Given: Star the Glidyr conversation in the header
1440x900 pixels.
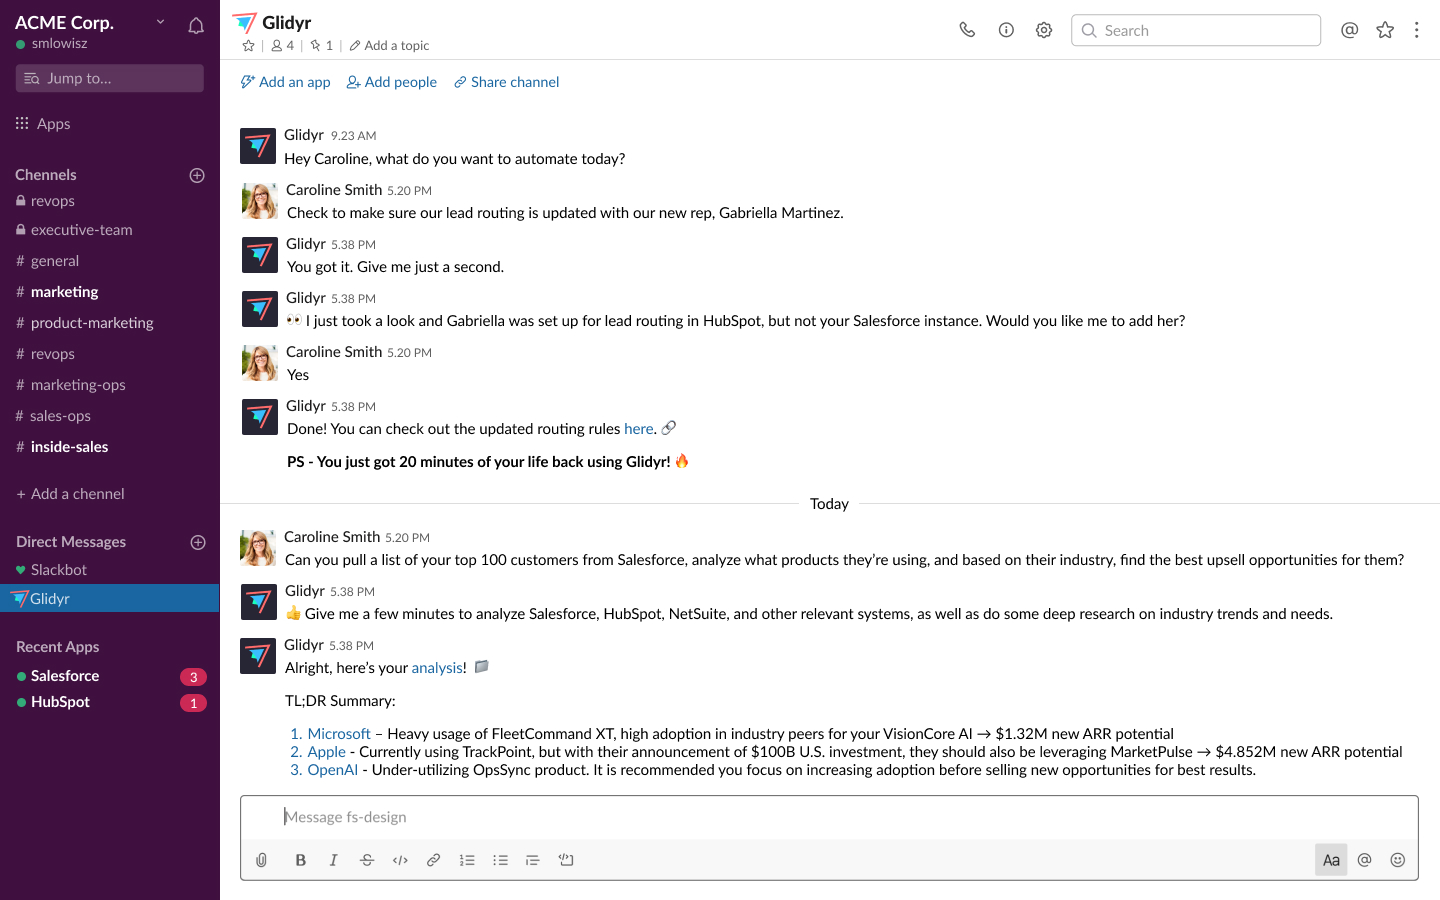Looking at the screenshot, I should click(x=248, y=45).
